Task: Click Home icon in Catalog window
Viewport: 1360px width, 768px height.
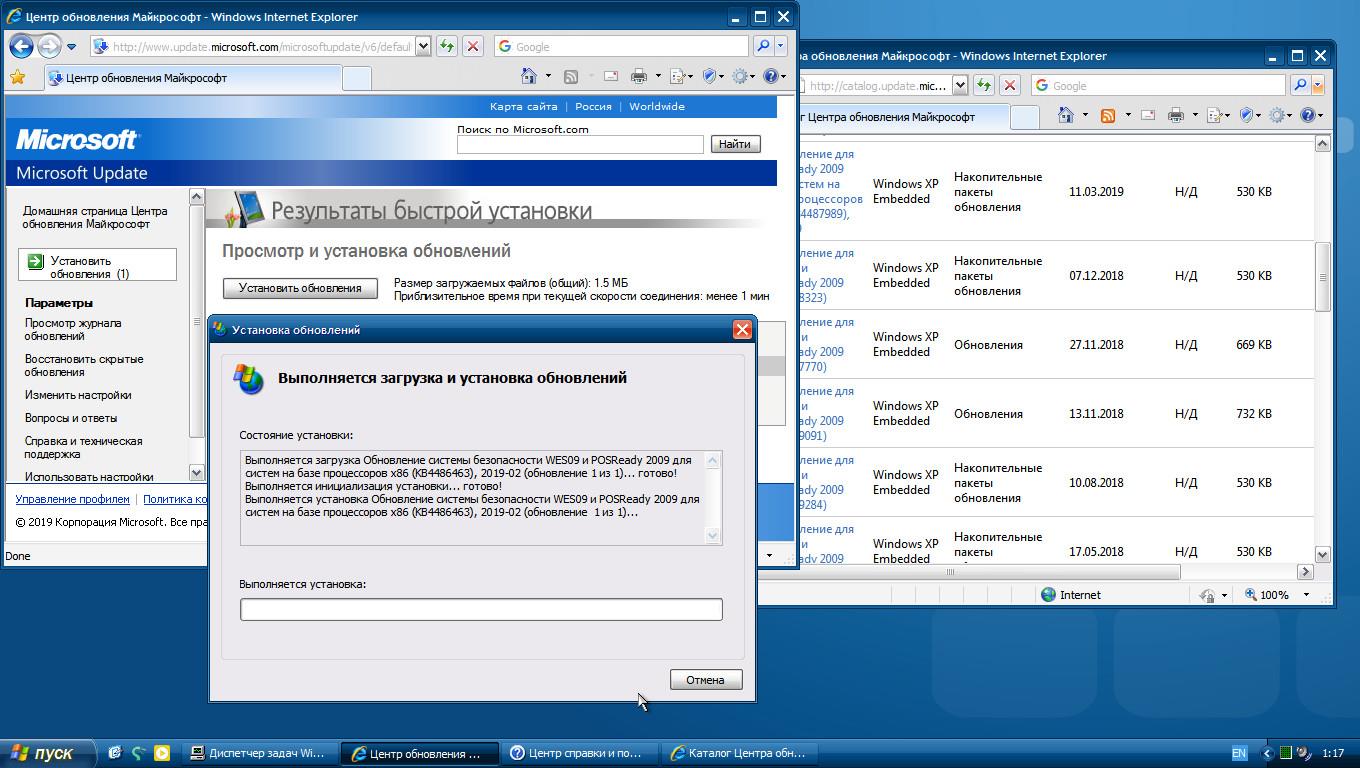Action: [1066, 116]
